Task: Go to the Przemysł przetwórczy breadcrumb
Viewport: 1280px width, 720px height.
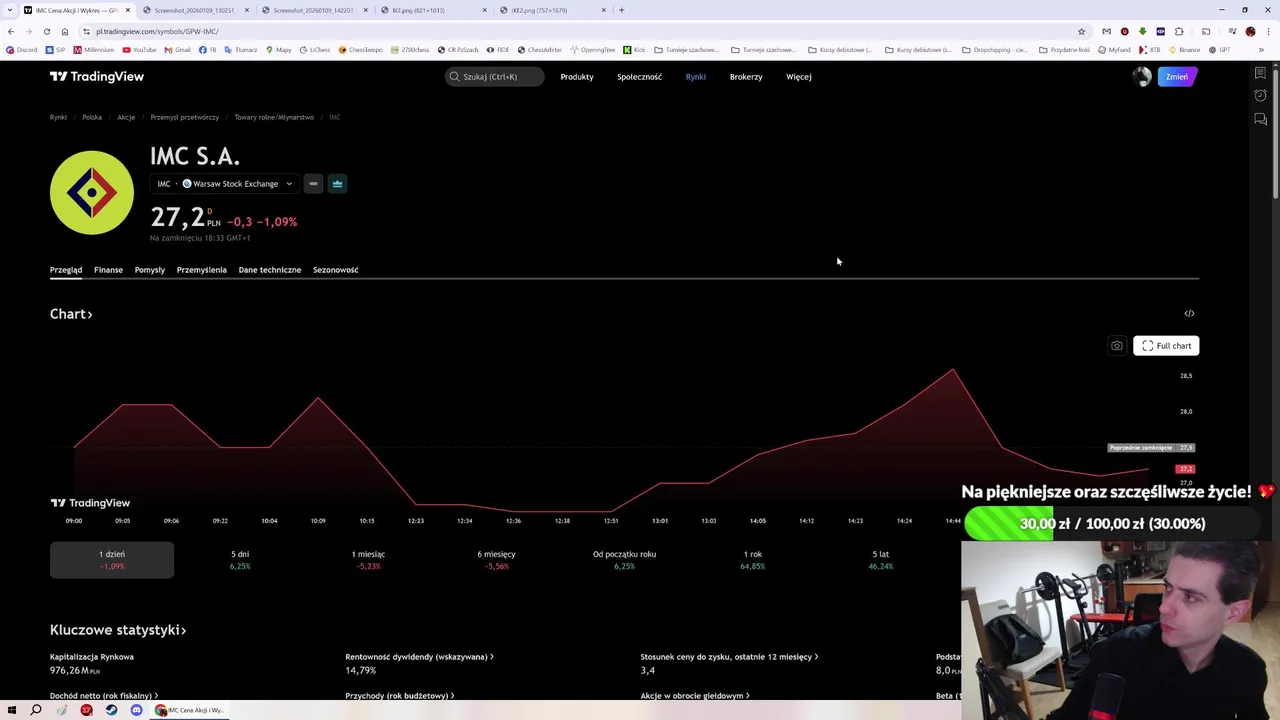Action: point(184,117)
